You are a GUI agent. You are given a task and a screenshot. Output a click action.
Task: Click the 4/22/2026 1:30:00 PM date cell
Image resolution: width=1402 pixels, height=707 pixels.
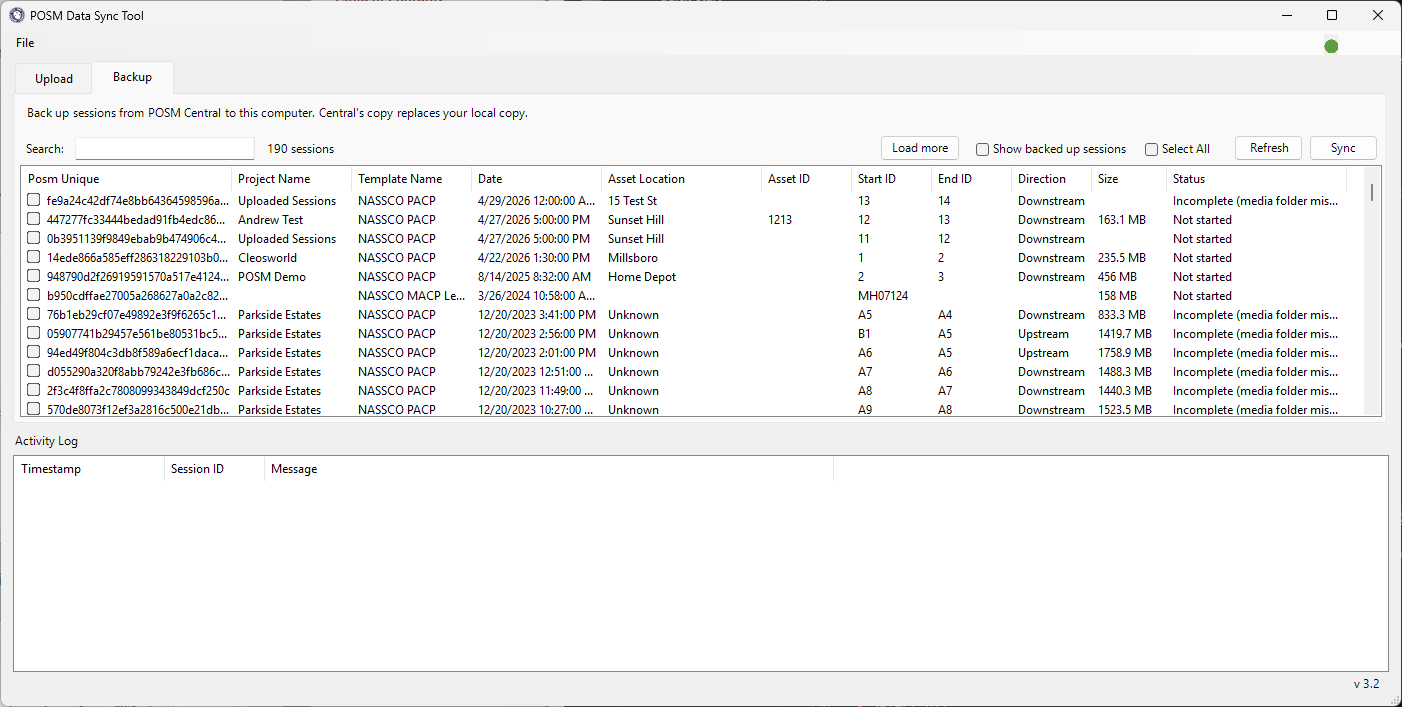[536, 258]
